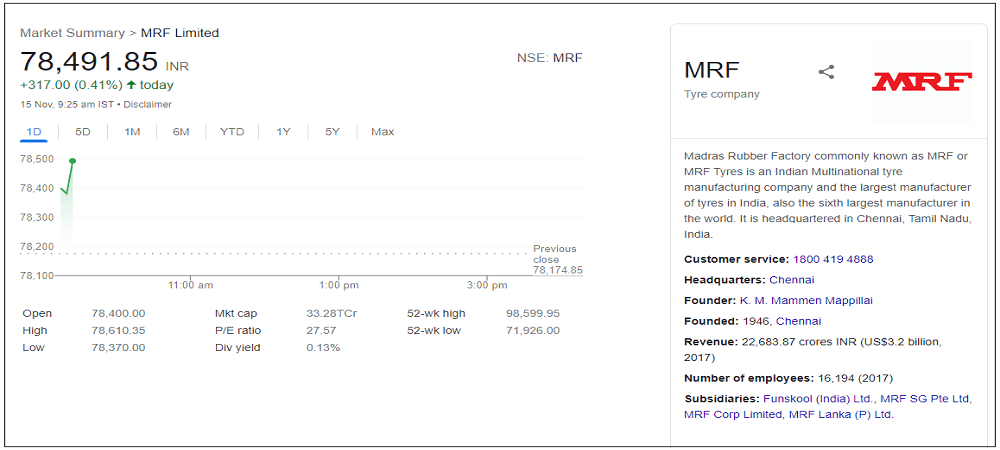Click the NSE: MRF ticker label

point(550,58)
